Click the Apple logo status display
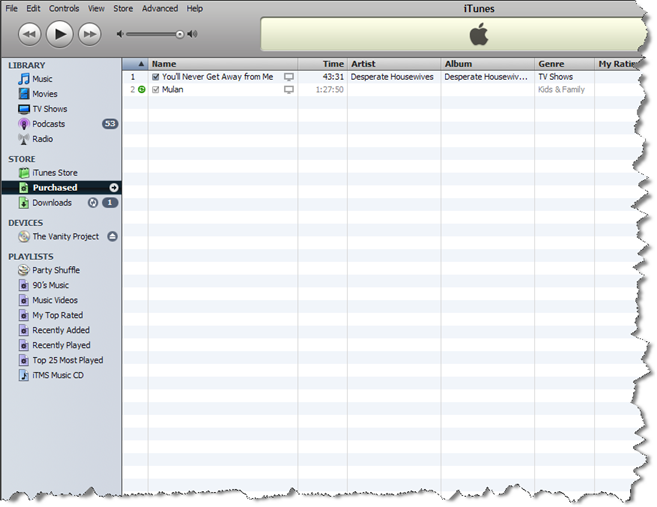The height and width of the screenshot is (507, 657). 479,34
